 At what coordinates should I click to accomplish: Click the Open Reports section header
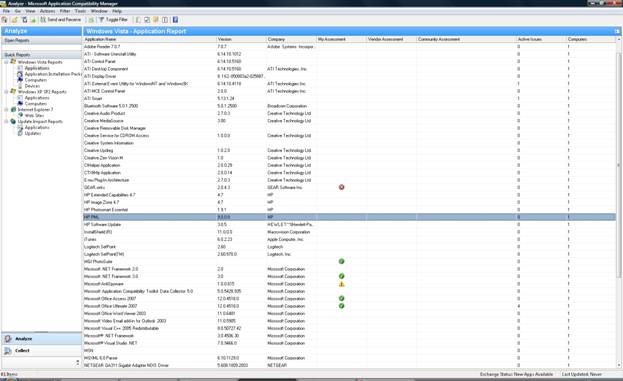tap(41, 40)
